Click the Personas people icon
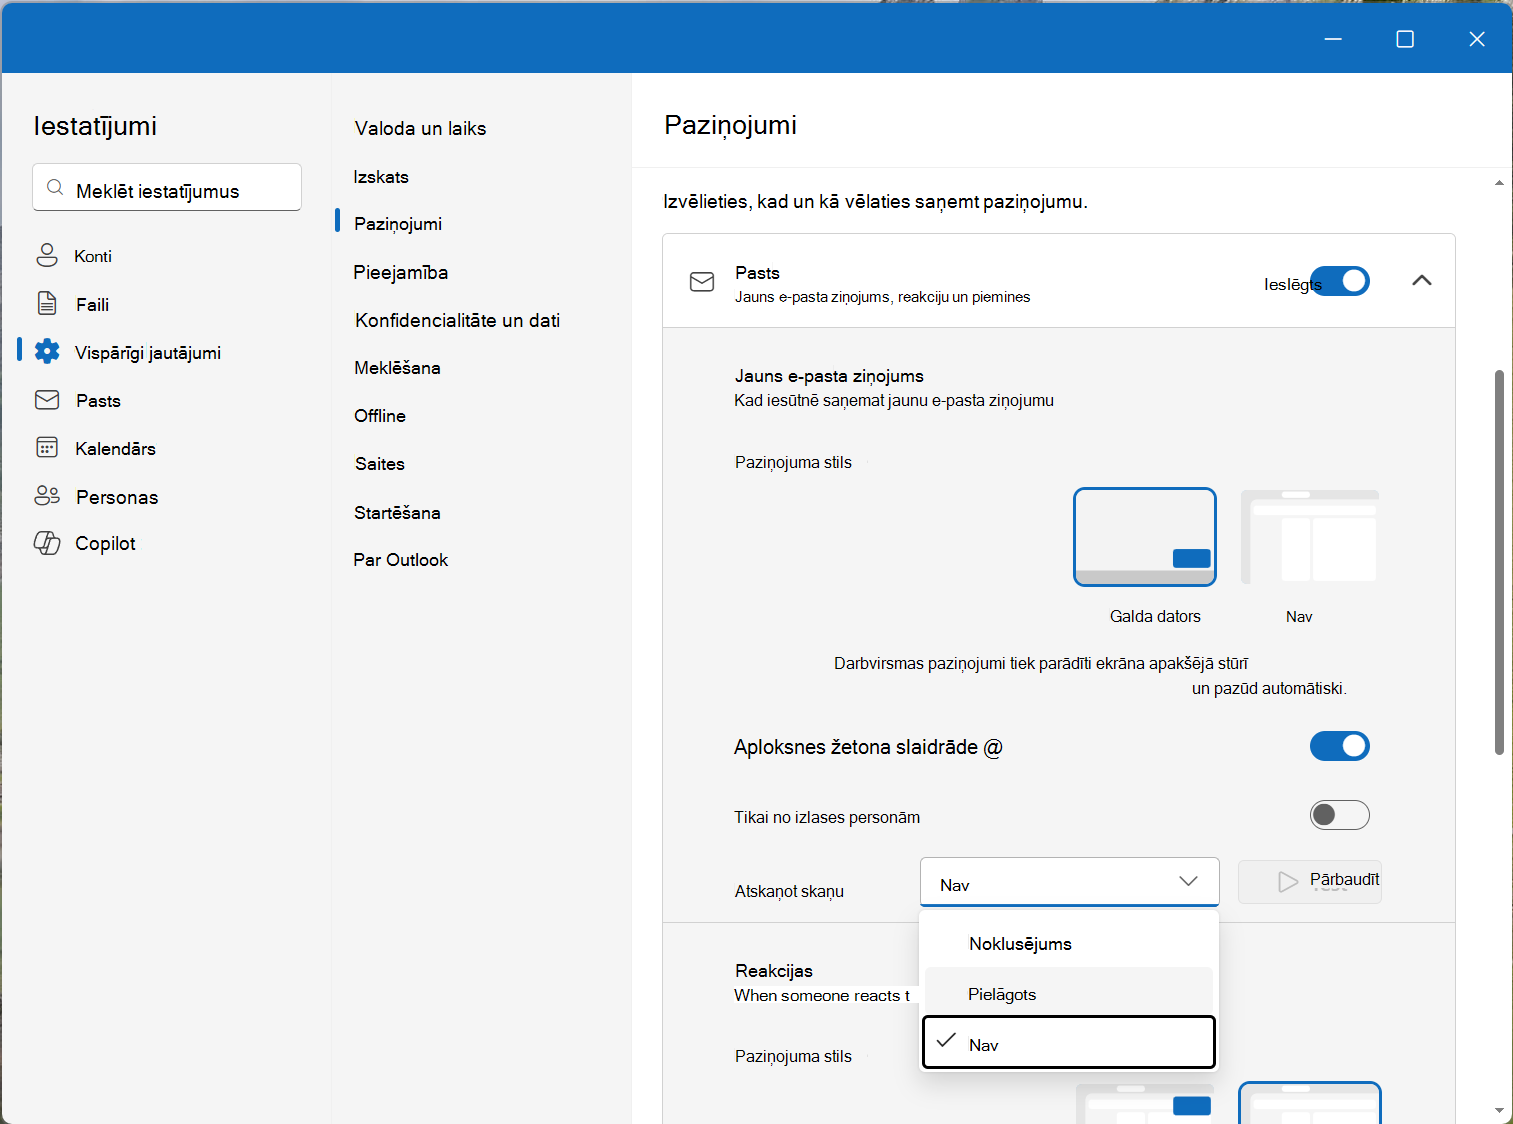 [47, 495]
